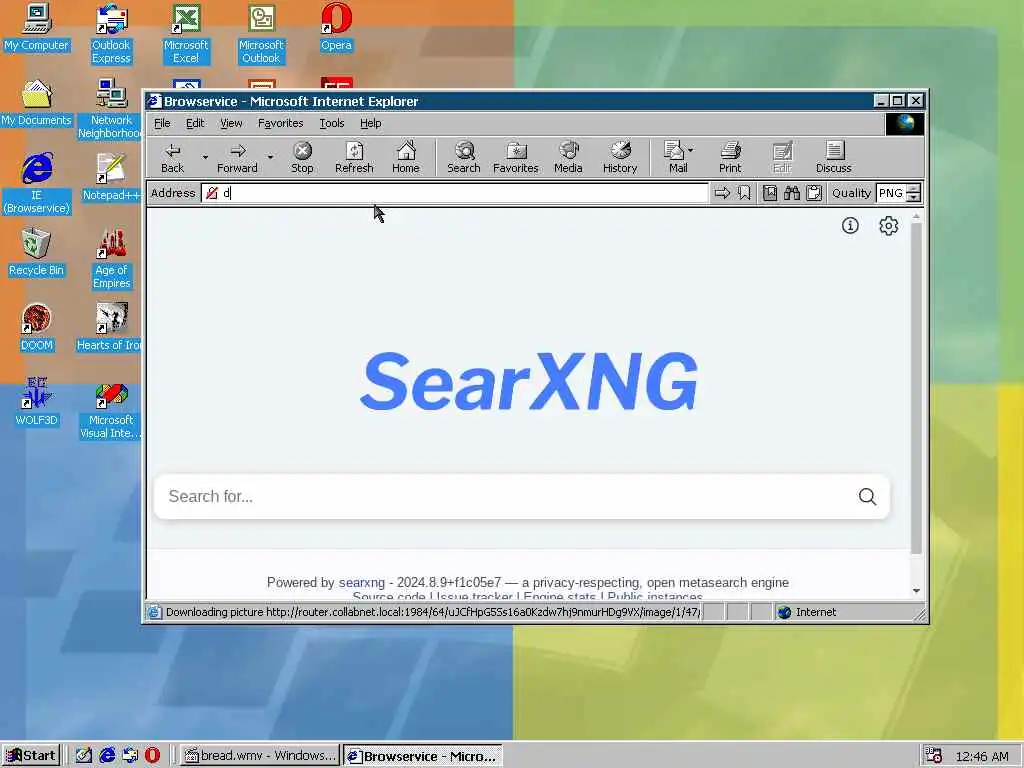The width and height of the screenshot is (1024, 768).
Task: Open the Favorites menu
Action: [x=280, y=123]
